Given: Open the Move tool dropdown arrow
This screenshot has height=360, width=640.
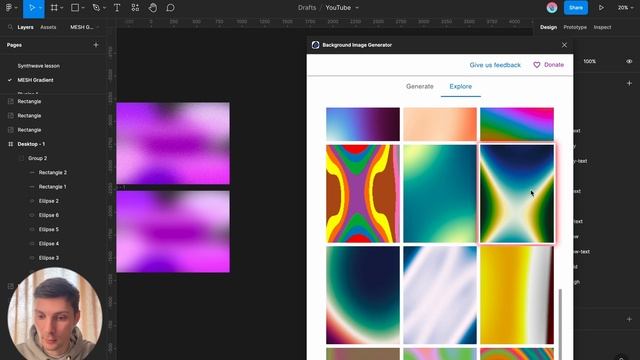Looking at the screenshot, I should point(40,8).
